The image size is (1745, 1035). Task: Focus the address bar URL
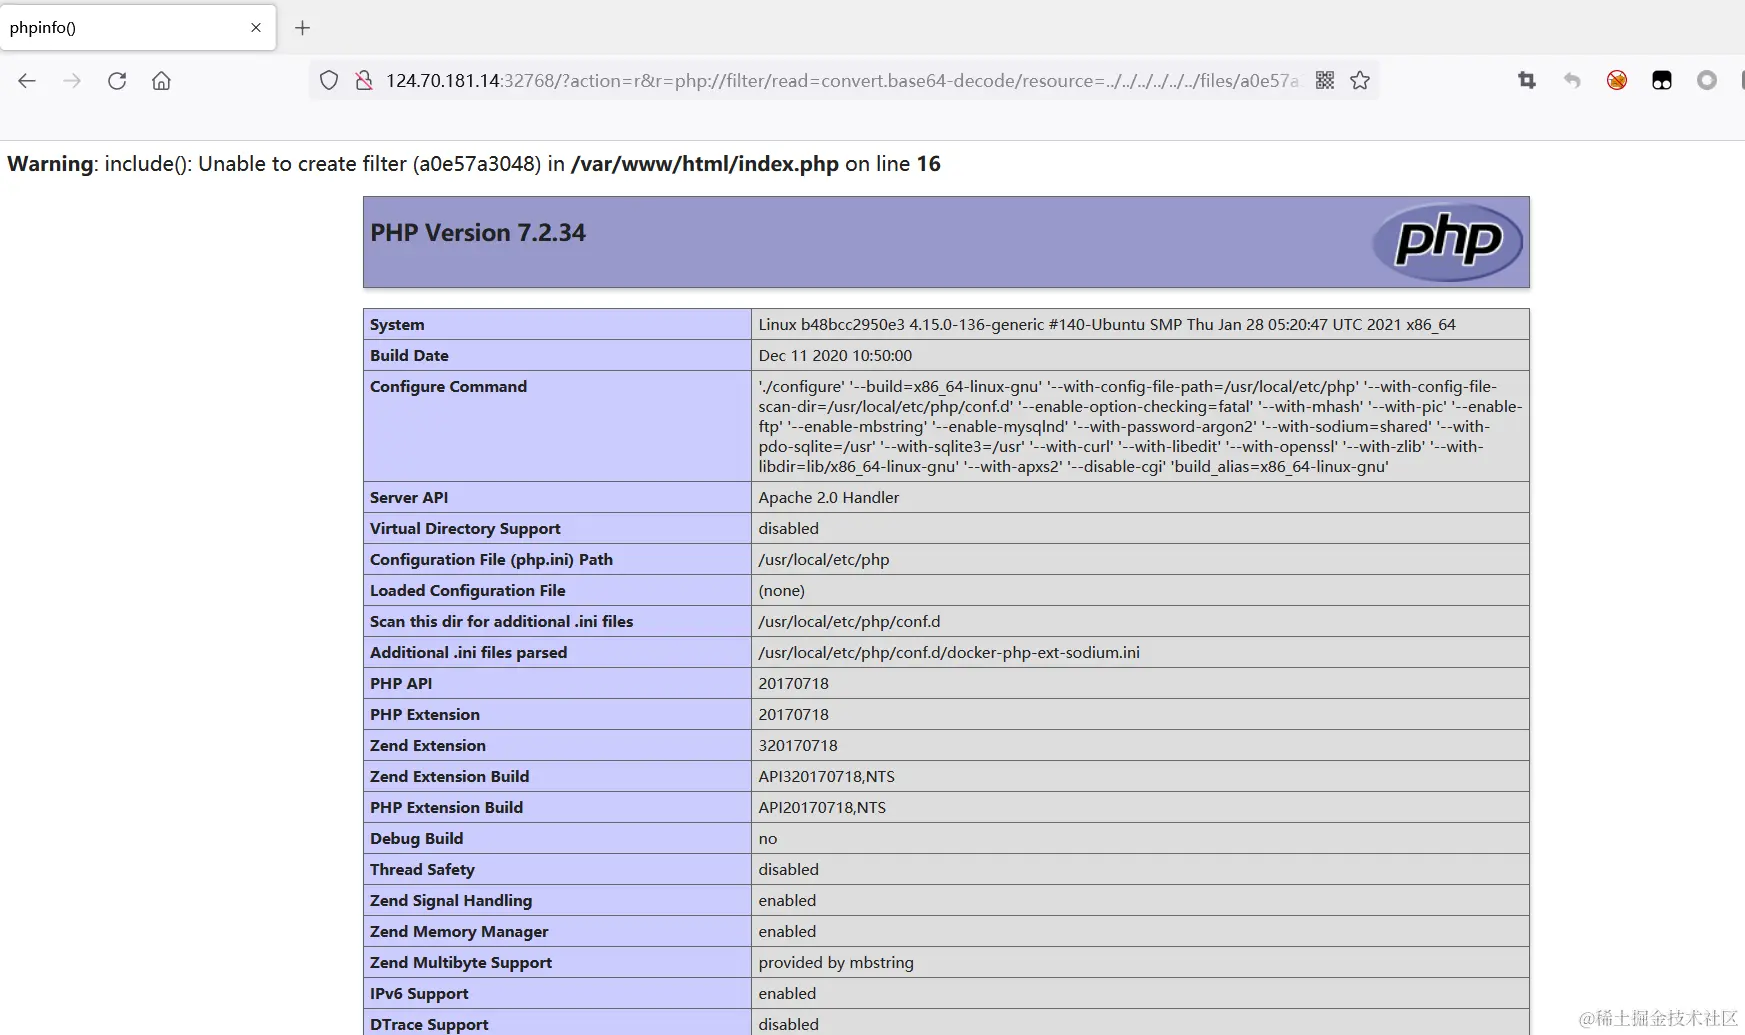click(842, 81)
